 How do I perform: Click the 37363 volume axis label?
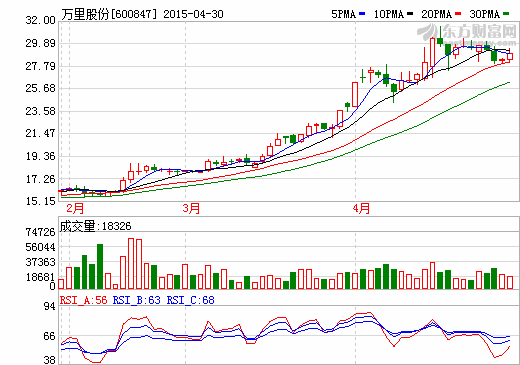pos(40,262)
